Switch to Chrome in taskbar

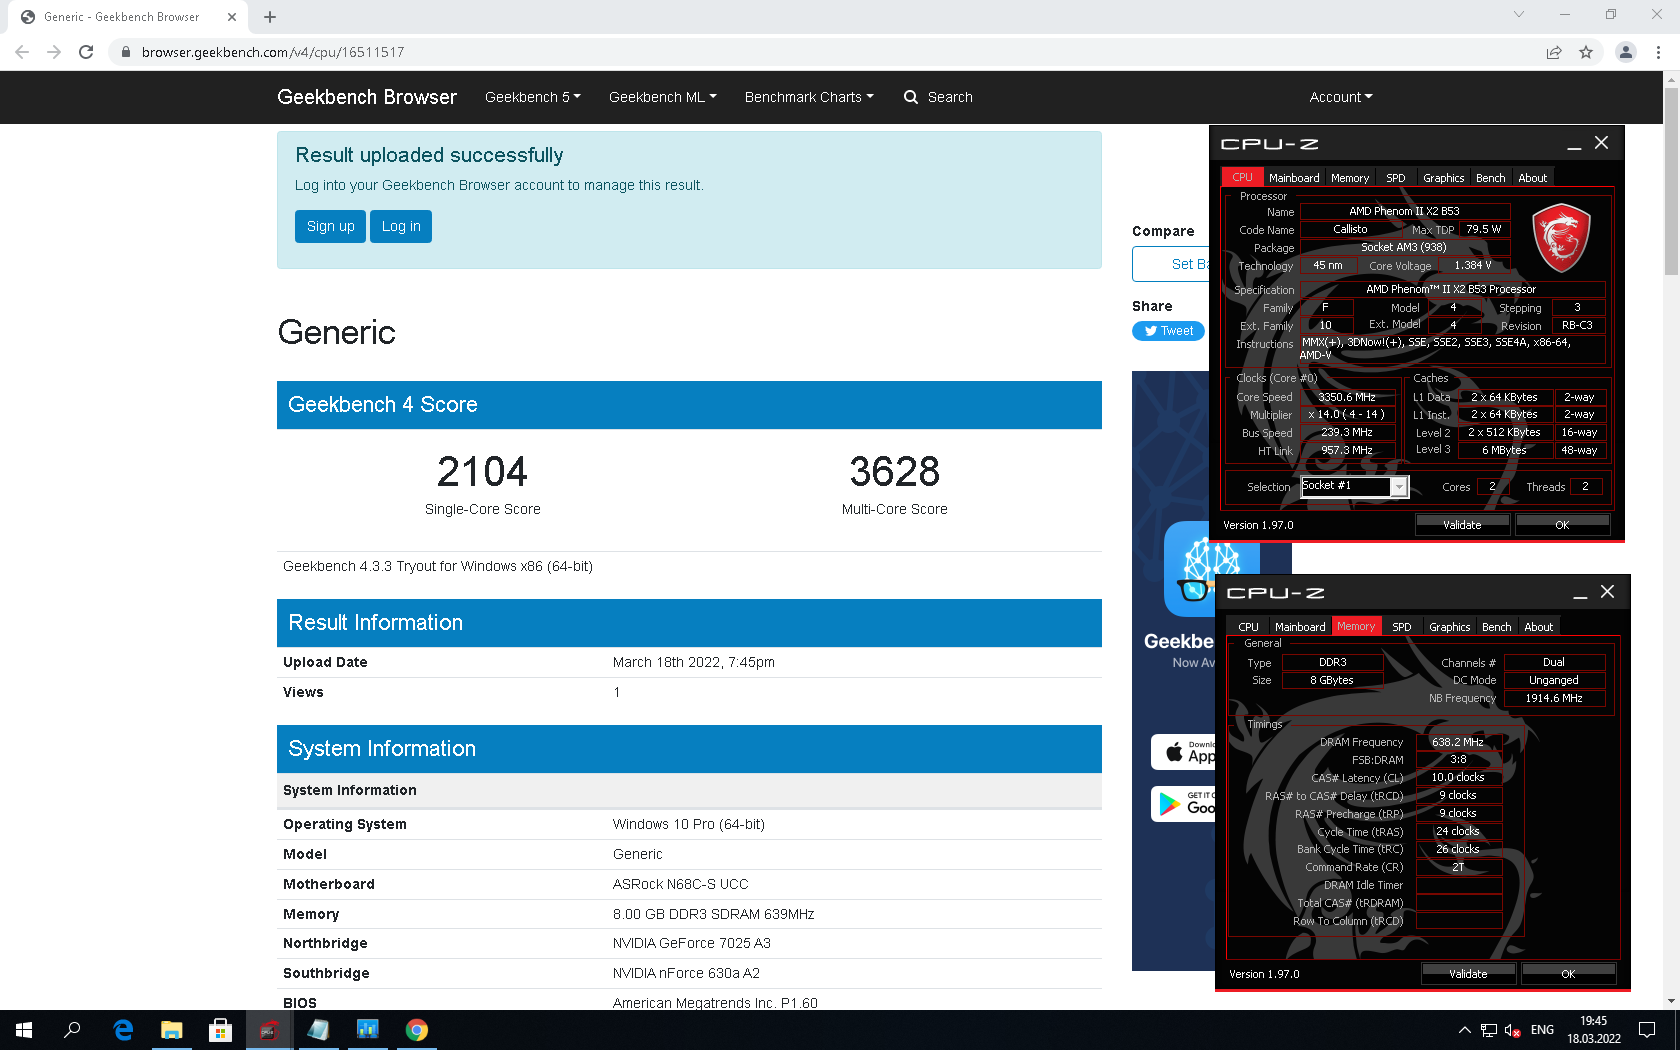pos(417,1030)
